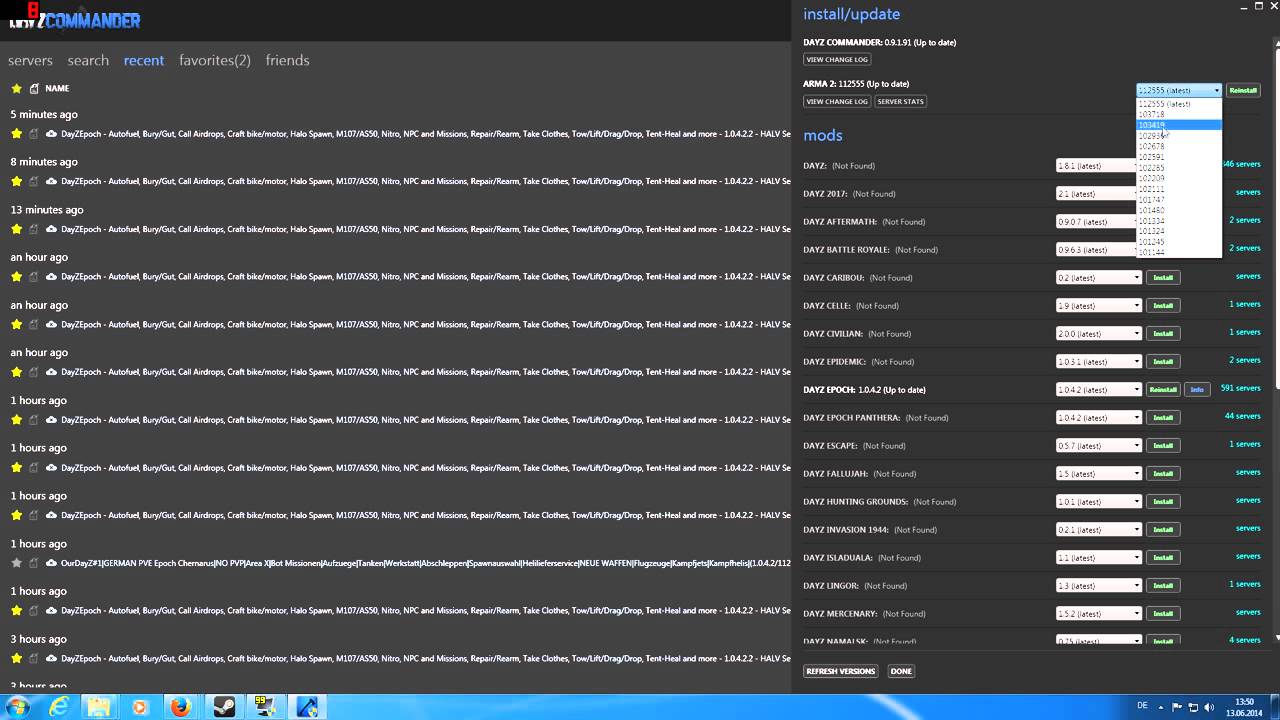Click the DayZ Commander taskbar icon
The height and width of the screenshot is (720, 1280).
[x=308, y=707]
